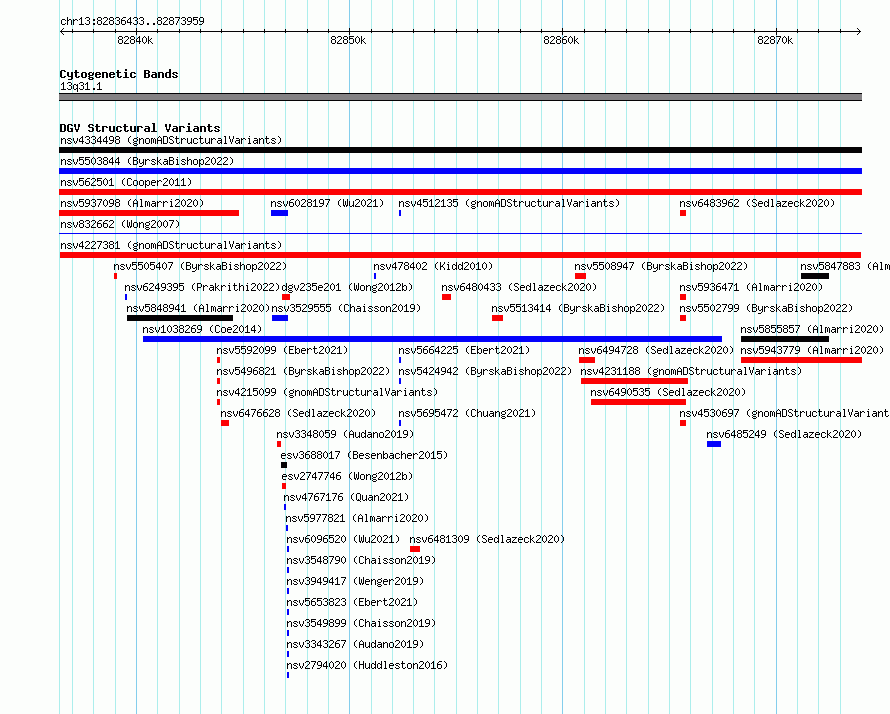This screenshot has height=714, width=890.
Task: Click nsv5936471 (Almarri2020) label
Action: (x=751, y=287)
